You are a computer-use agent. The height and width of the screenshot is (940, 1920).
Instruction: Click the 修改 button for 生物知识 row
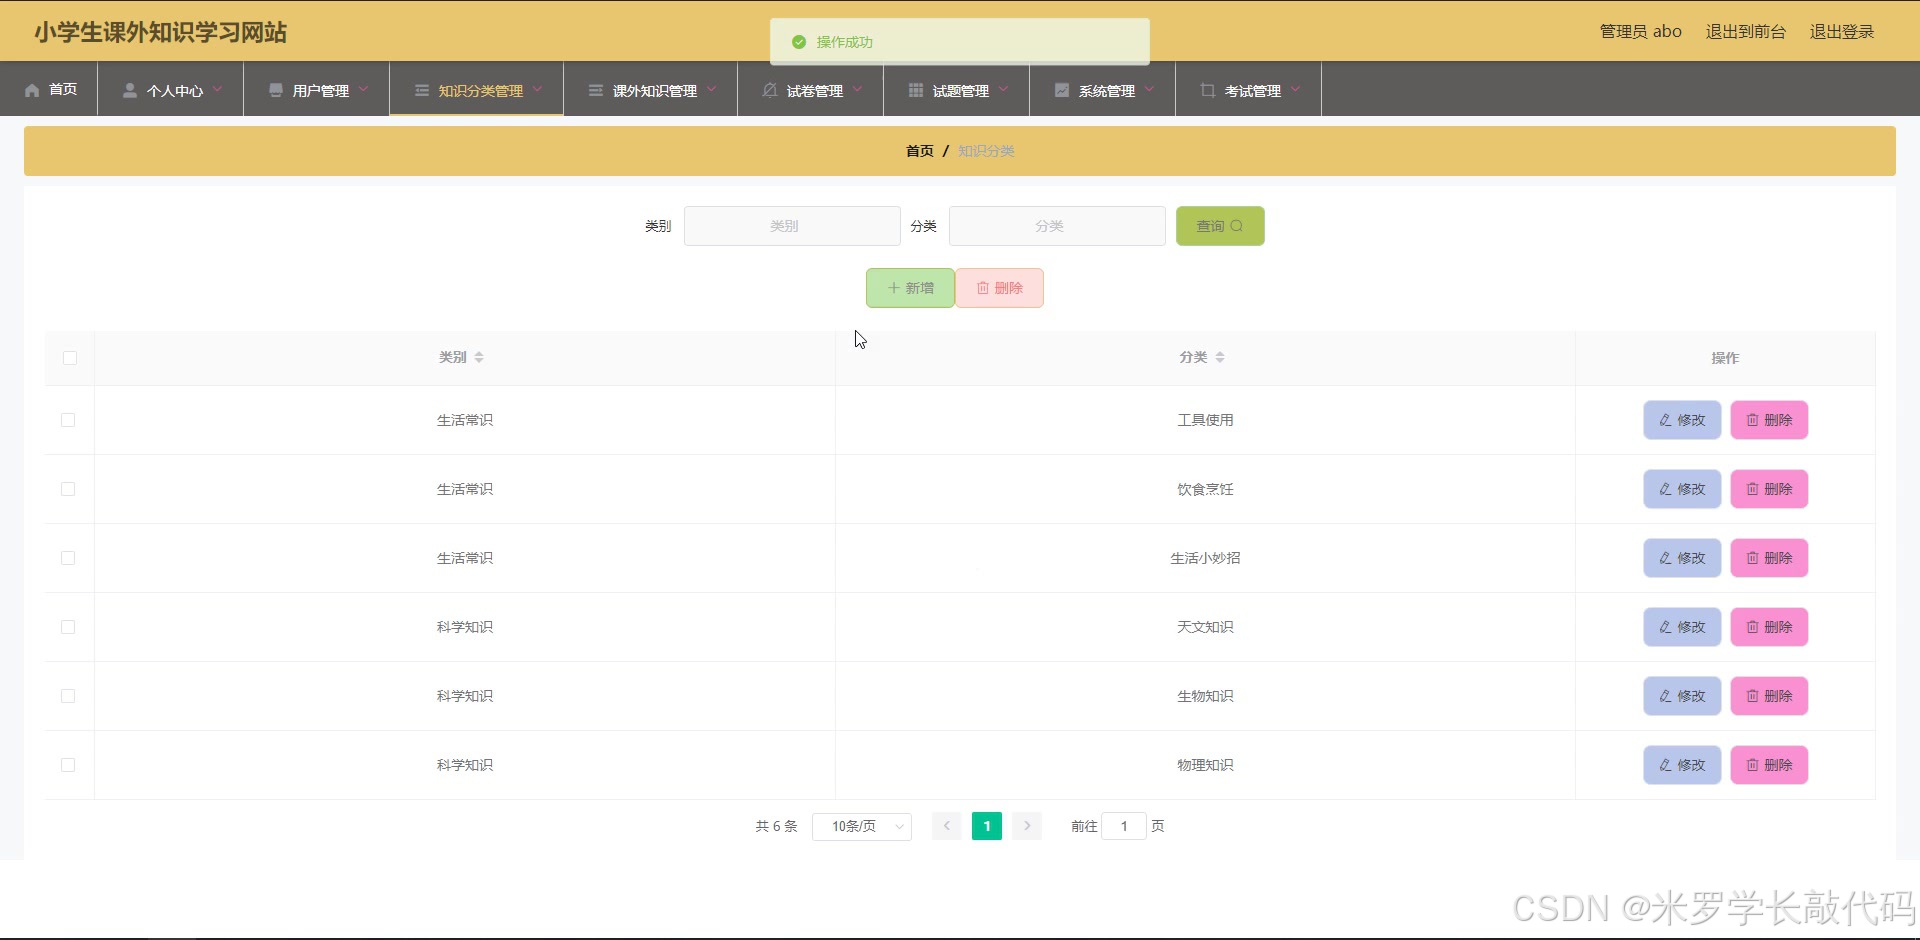point(1682,696)
